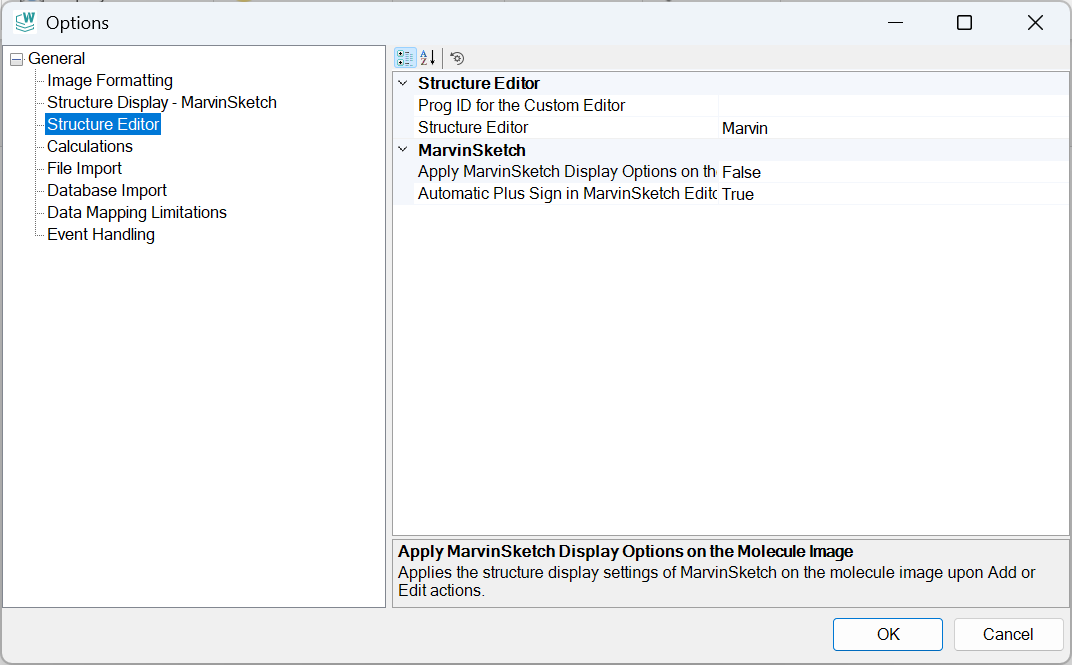
Task: Collapse the General tree node
Action: (x=16, y=59)
